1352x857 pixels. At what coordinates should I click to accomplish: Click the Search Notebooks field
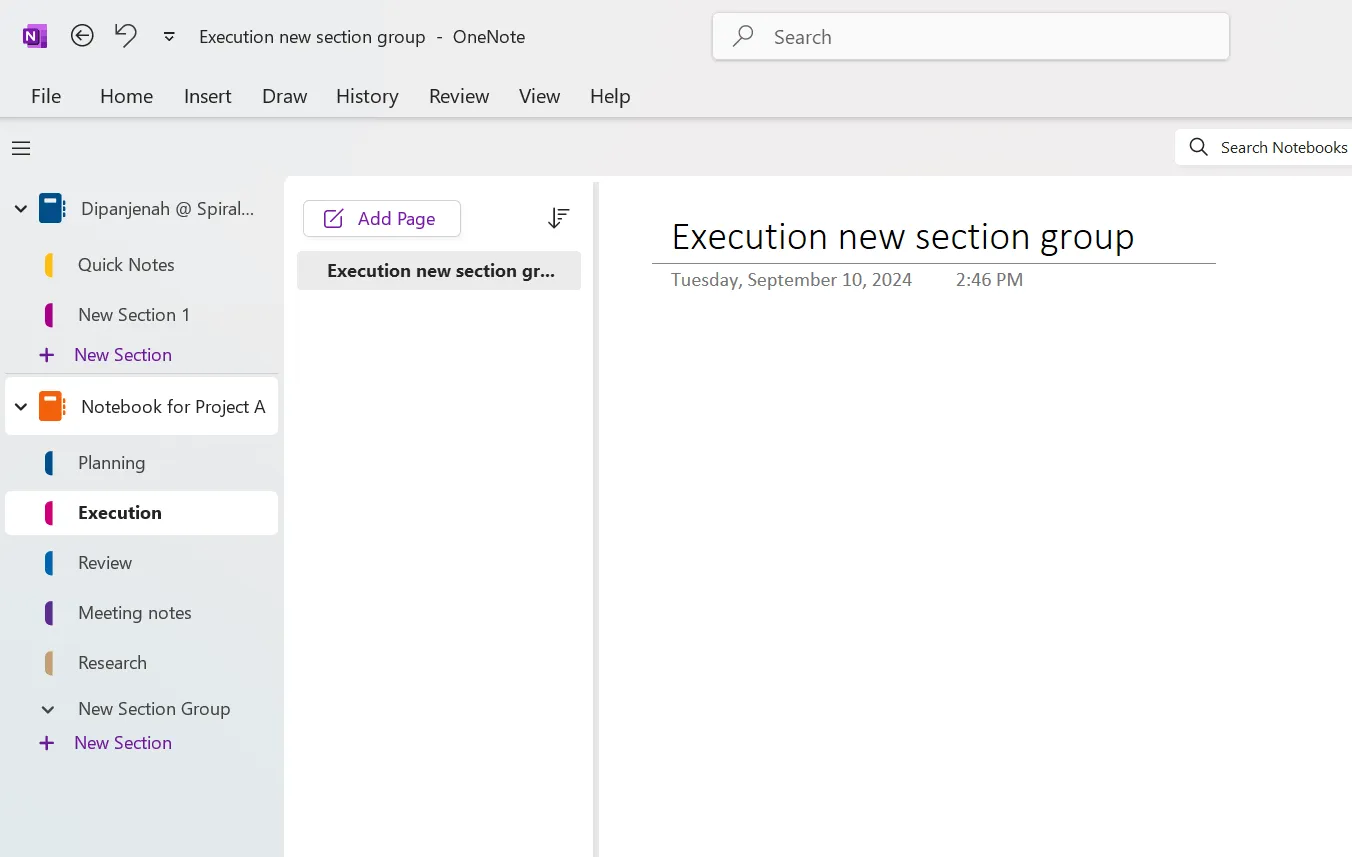click(x=1264, y=147)
